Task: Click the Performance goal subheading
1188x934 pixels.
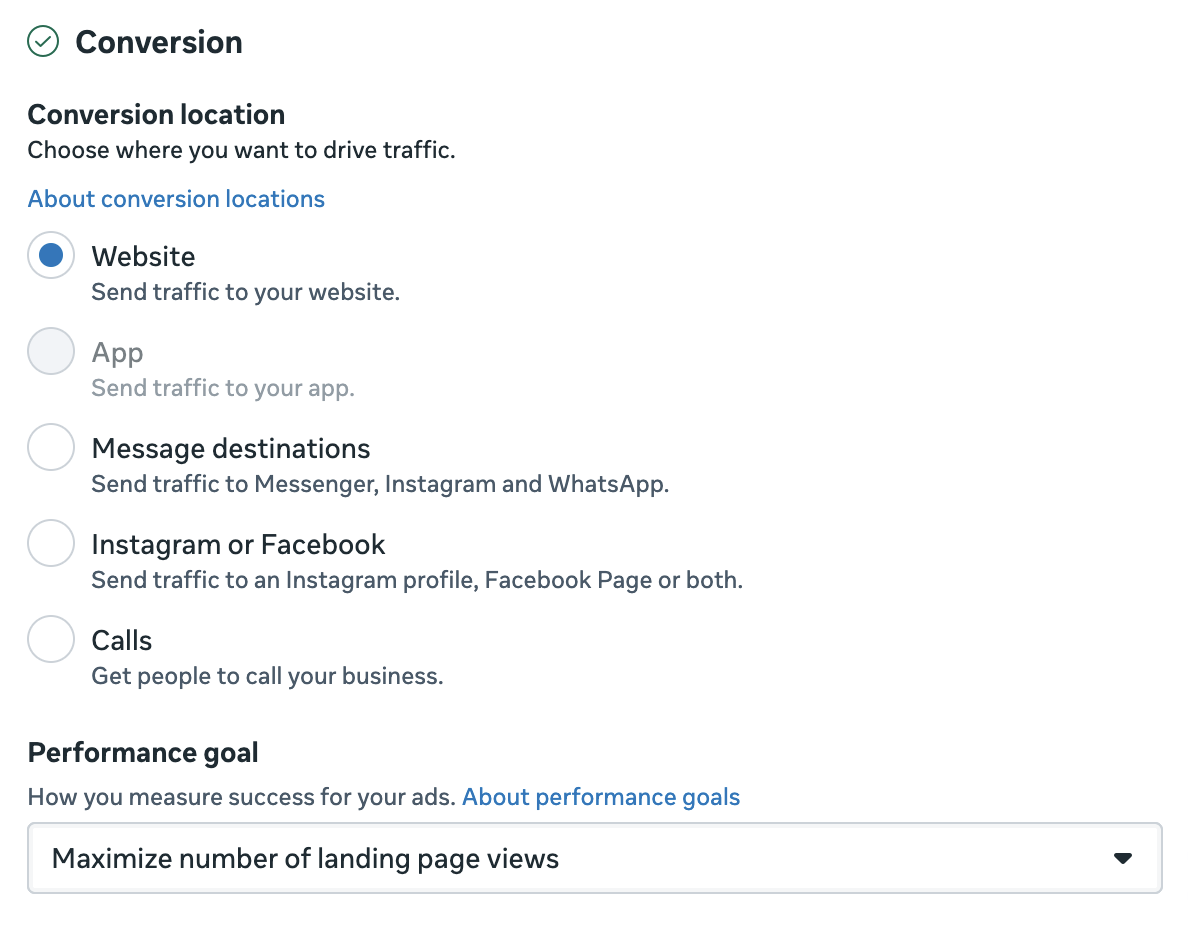Action: point(143,752)
